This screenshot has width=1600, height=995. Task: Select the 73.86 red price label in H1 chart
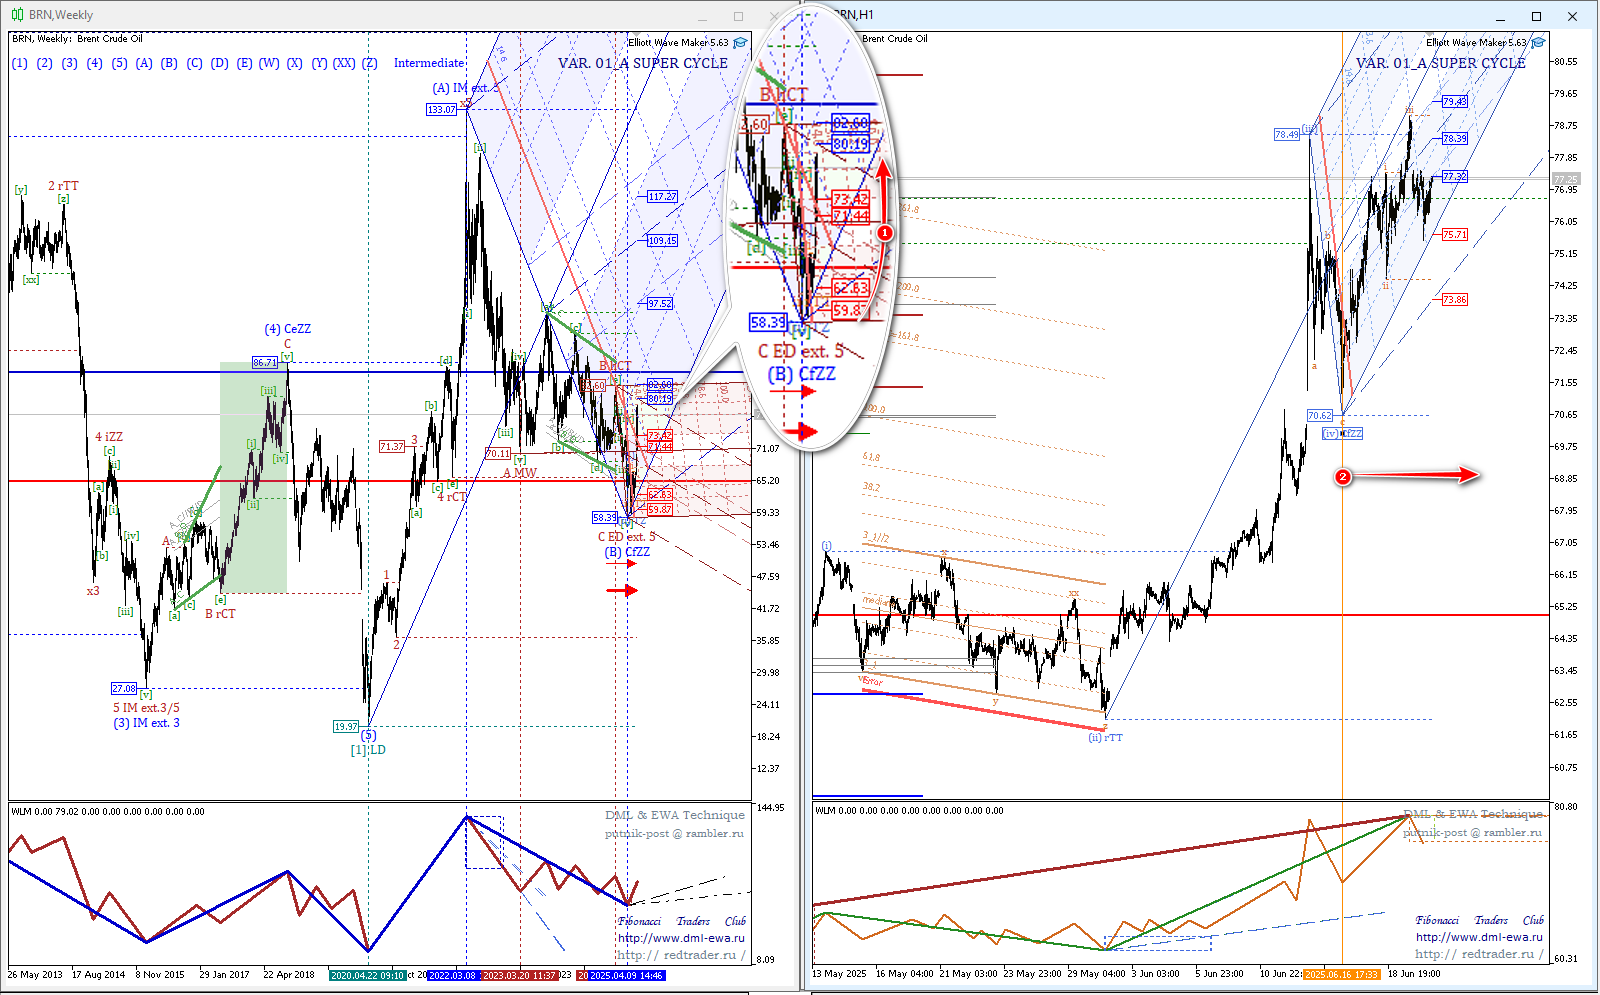tap(1455, 300)
